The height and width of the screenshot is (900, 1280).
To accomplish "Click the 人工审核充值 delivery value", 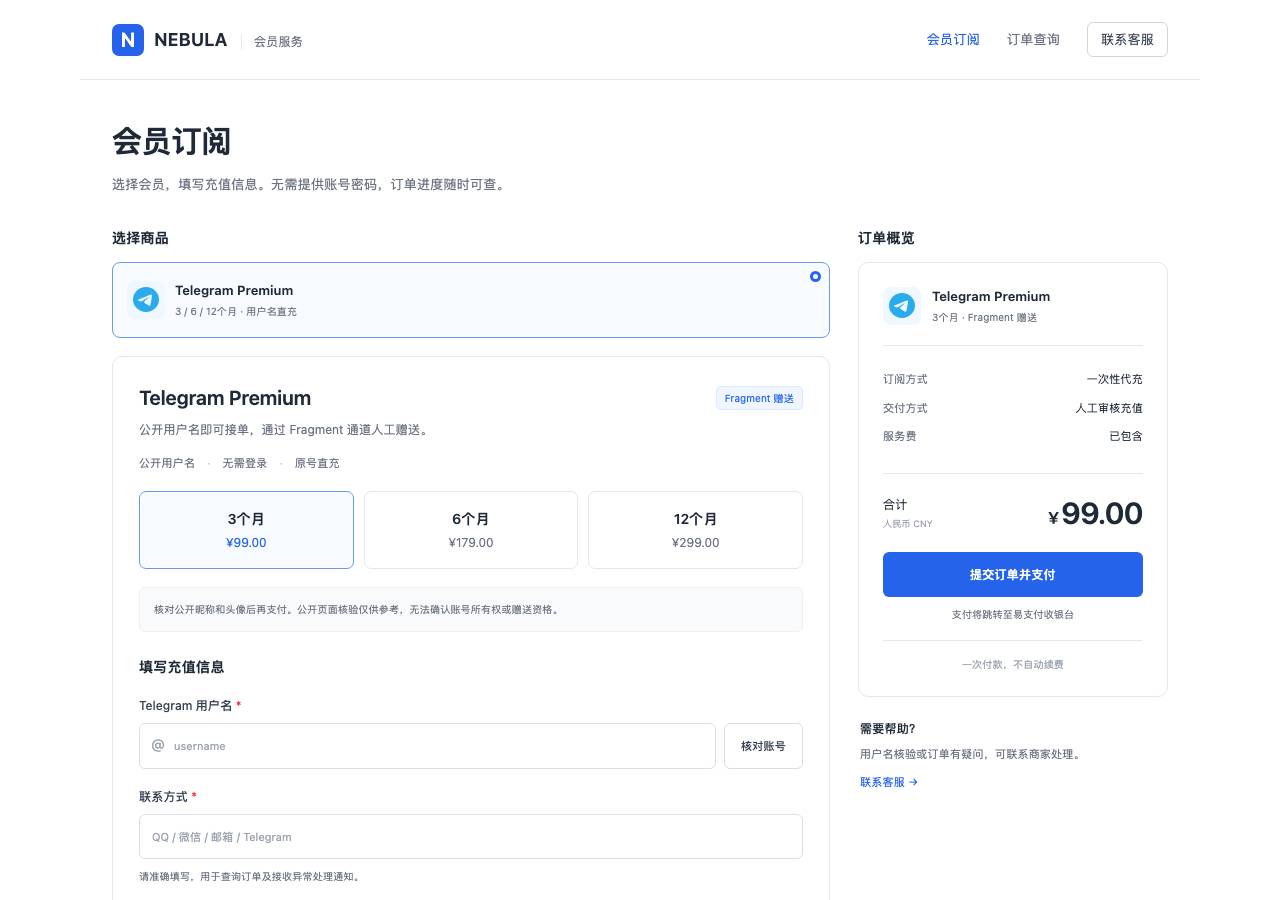I will pos(1109,408).
